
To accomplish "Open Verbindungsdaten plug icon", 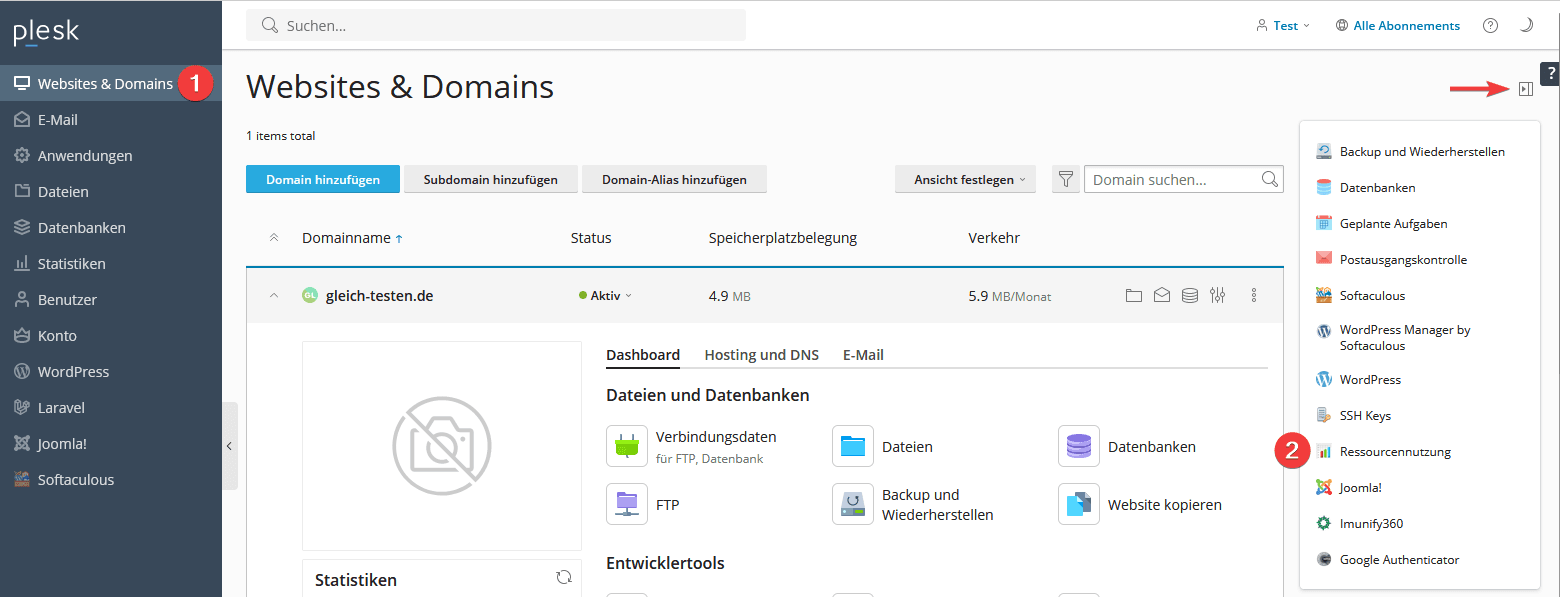I will point(627,446).
